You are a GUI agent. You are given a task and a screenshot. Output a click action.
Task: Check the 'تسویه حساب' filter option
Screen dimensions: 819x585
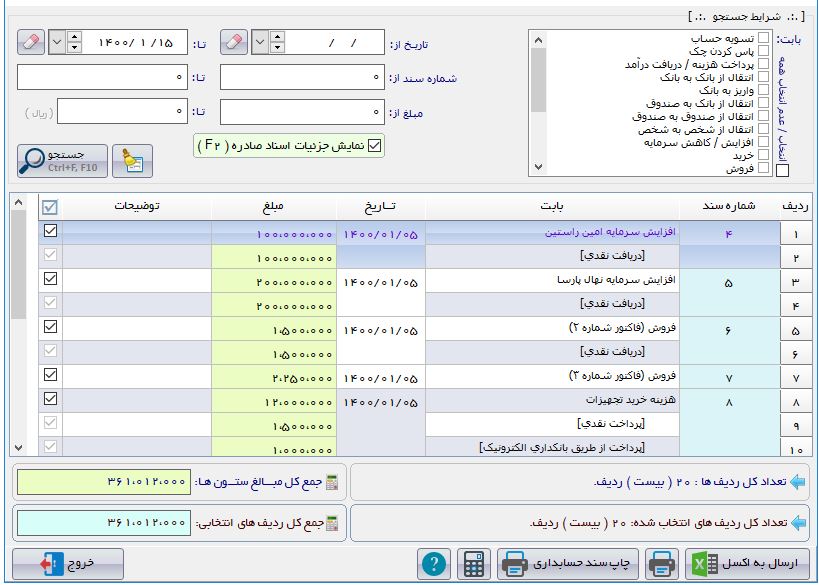(764, 38)
